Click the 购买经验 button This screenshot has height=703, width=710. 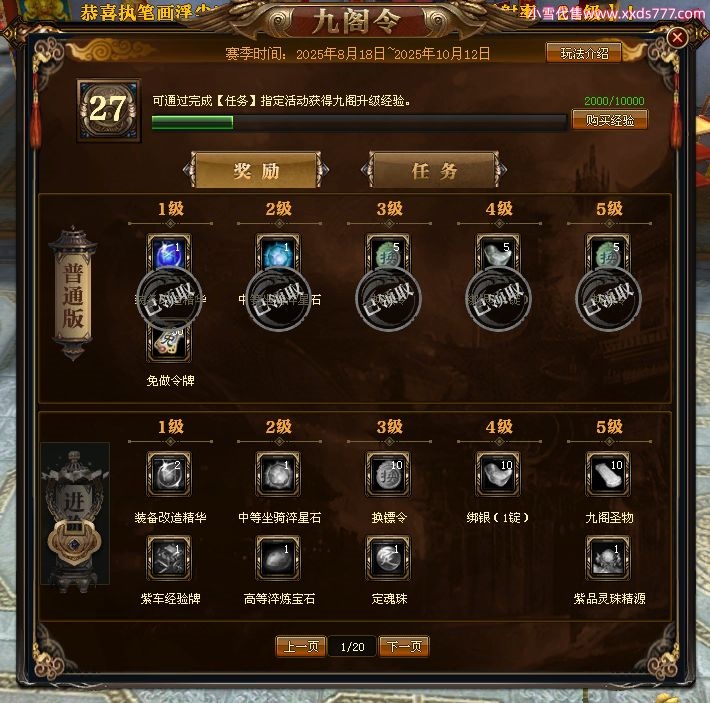pyautogui.click(x=609, y=120)
